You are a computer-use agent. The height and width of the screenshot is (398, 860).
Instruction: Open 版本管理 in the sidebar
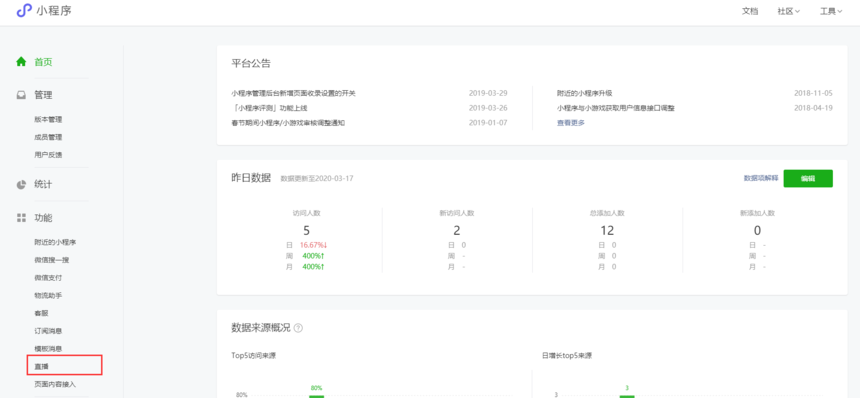coord(48,120)
